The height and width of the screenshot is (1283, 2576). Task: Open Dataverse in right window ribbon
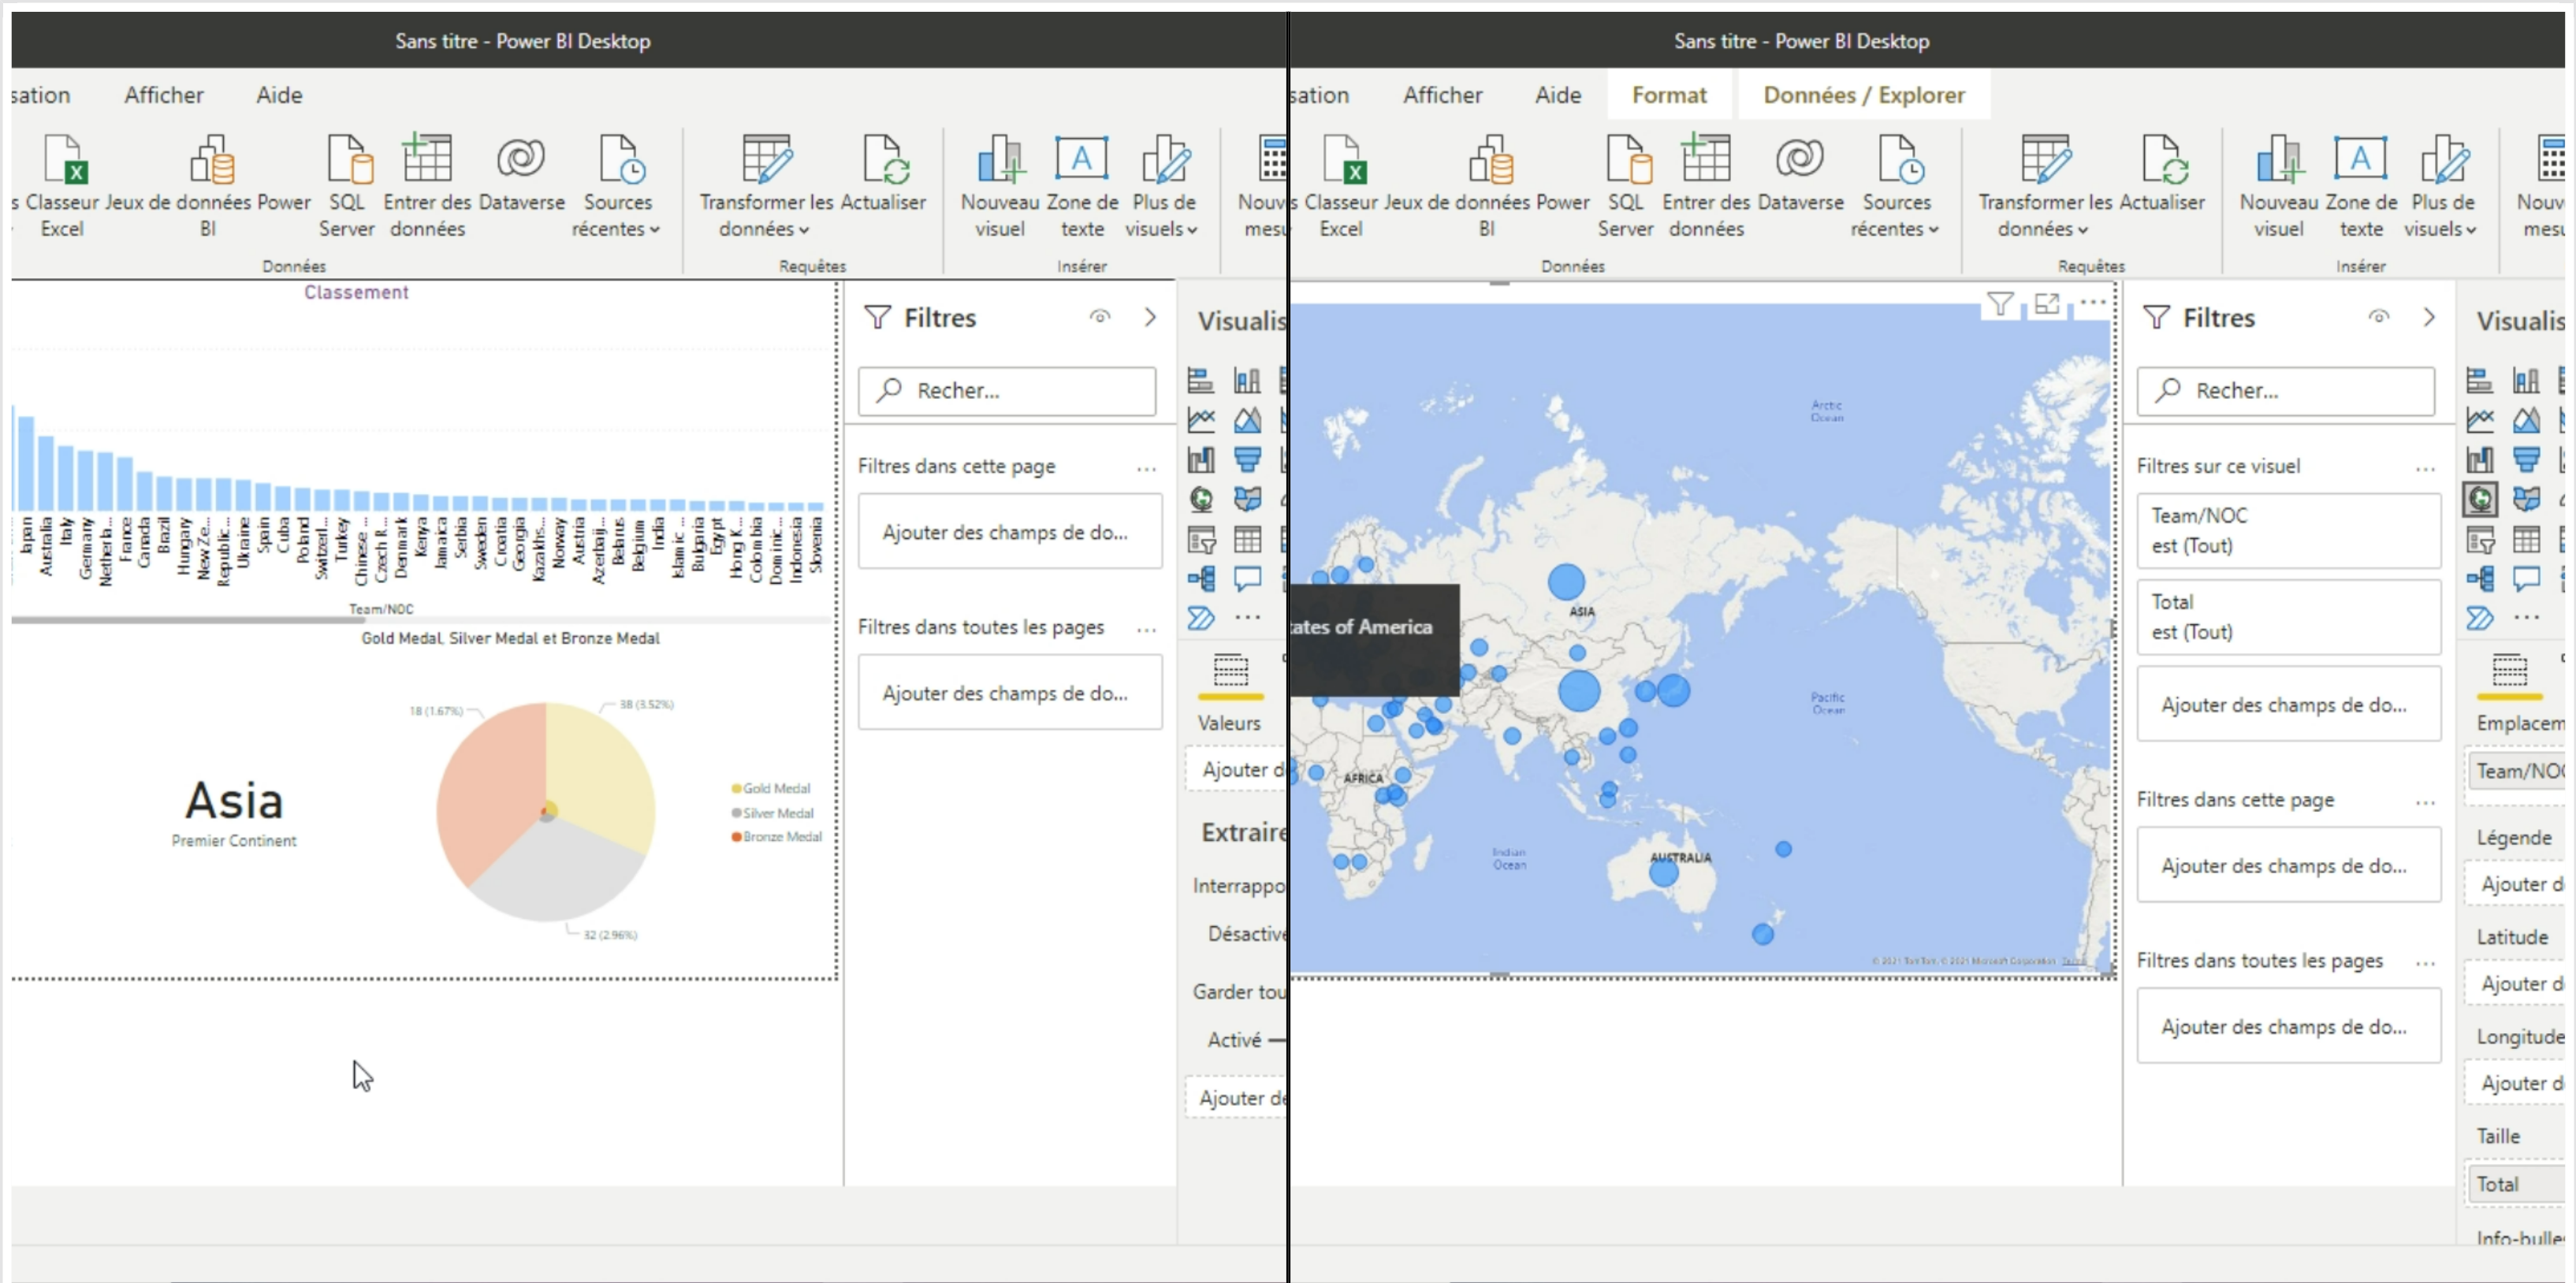pos(1800,172)
